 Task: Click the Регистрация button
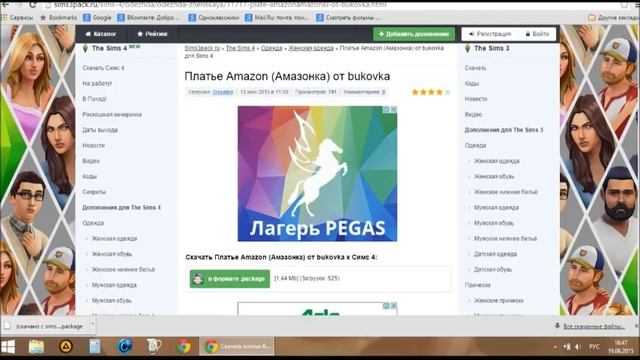click(490, 34)
